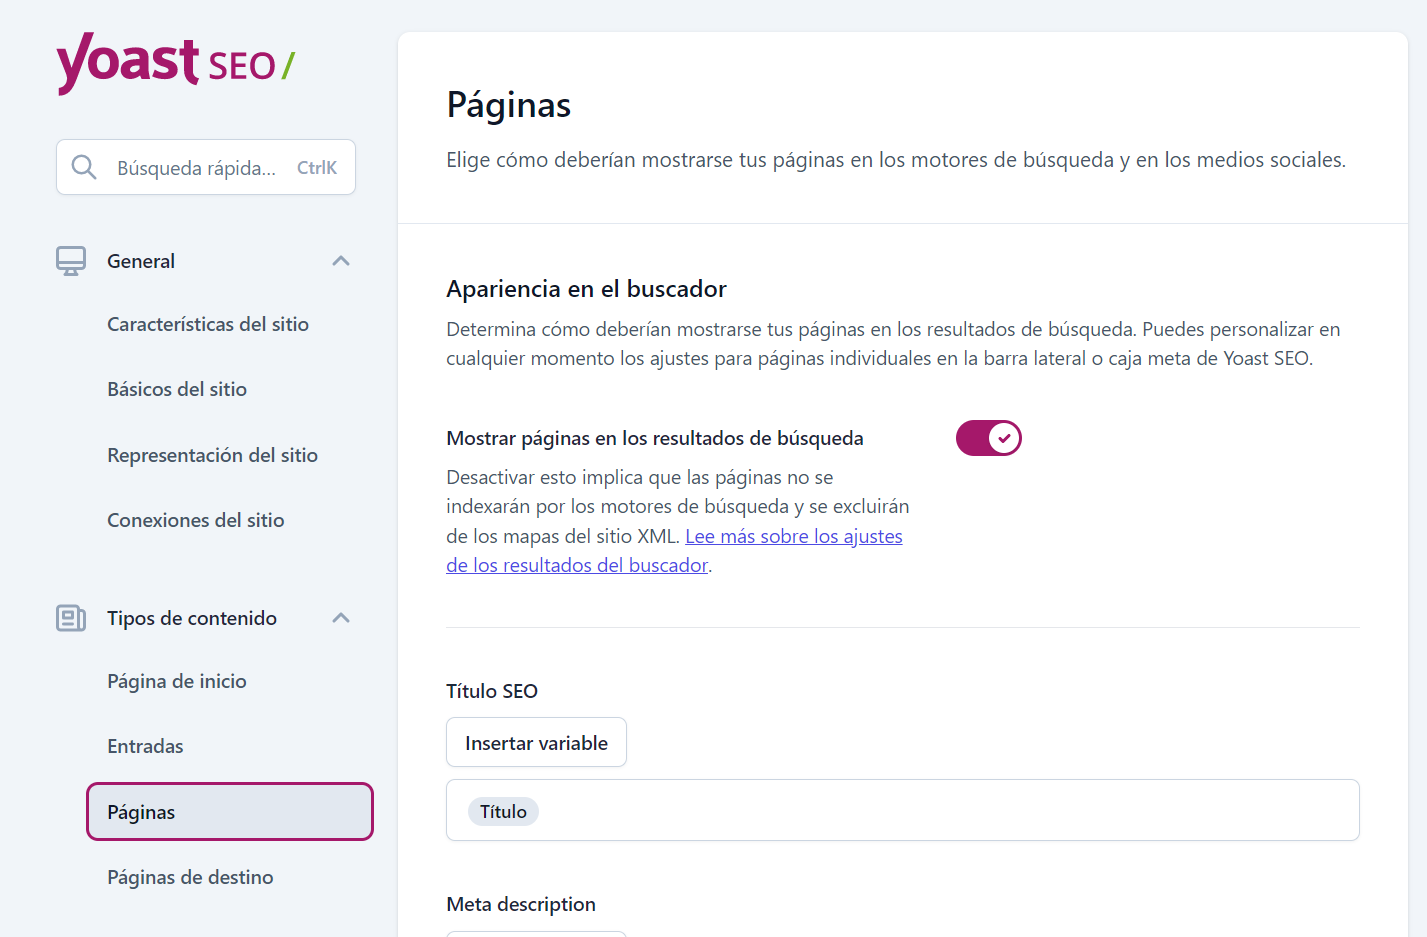Open Página de inicio settings

tap(177, 681)
